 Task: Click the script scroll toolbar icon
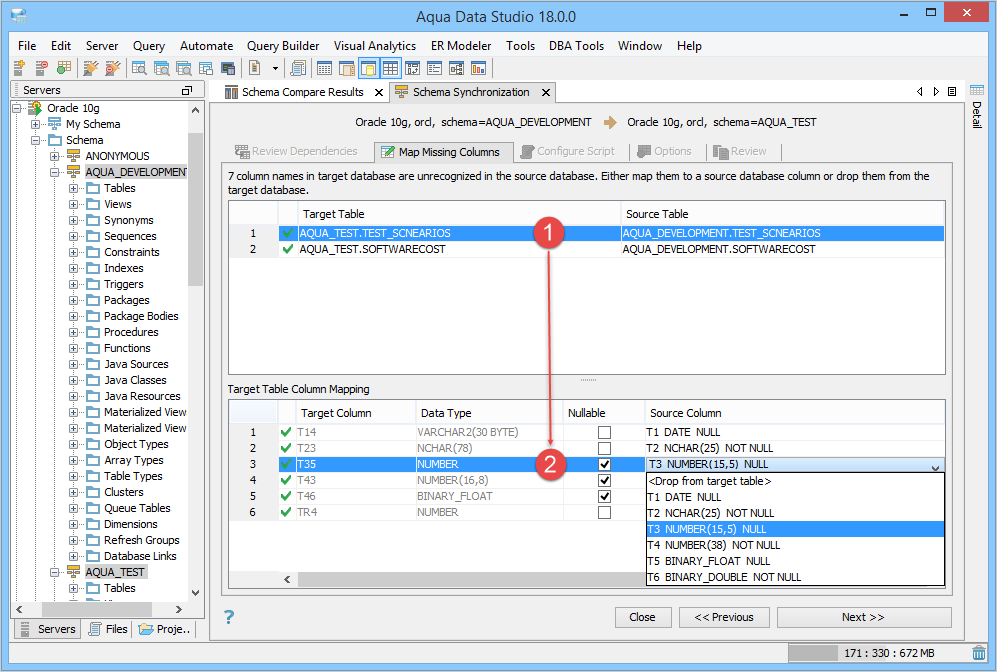[x=298, y=67]
